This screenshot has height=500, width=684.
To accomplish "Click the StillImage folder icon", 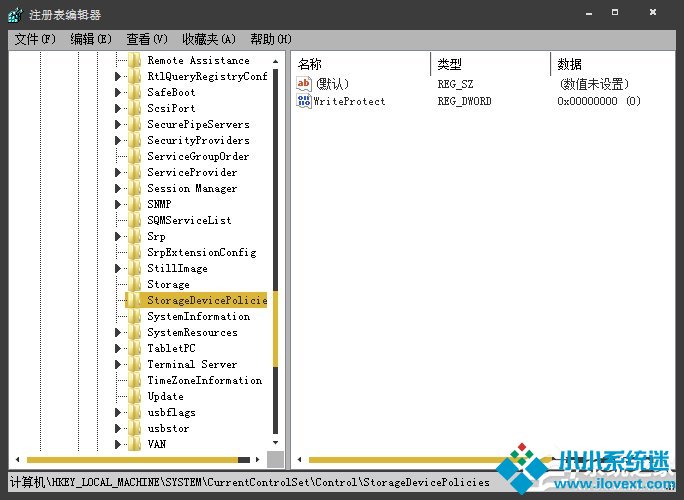I will click(x=135, y=268).
